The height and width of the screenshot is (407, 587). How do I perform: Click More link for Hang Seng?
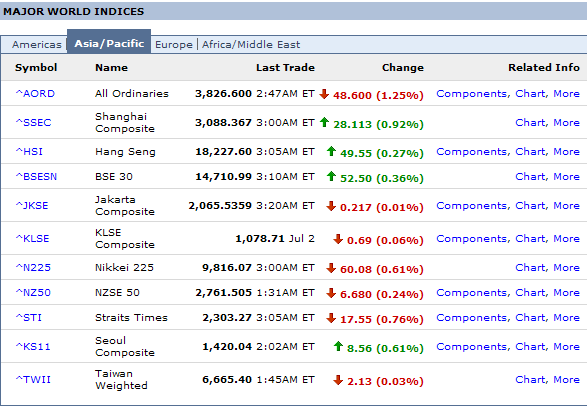click(x=566, y=152)
